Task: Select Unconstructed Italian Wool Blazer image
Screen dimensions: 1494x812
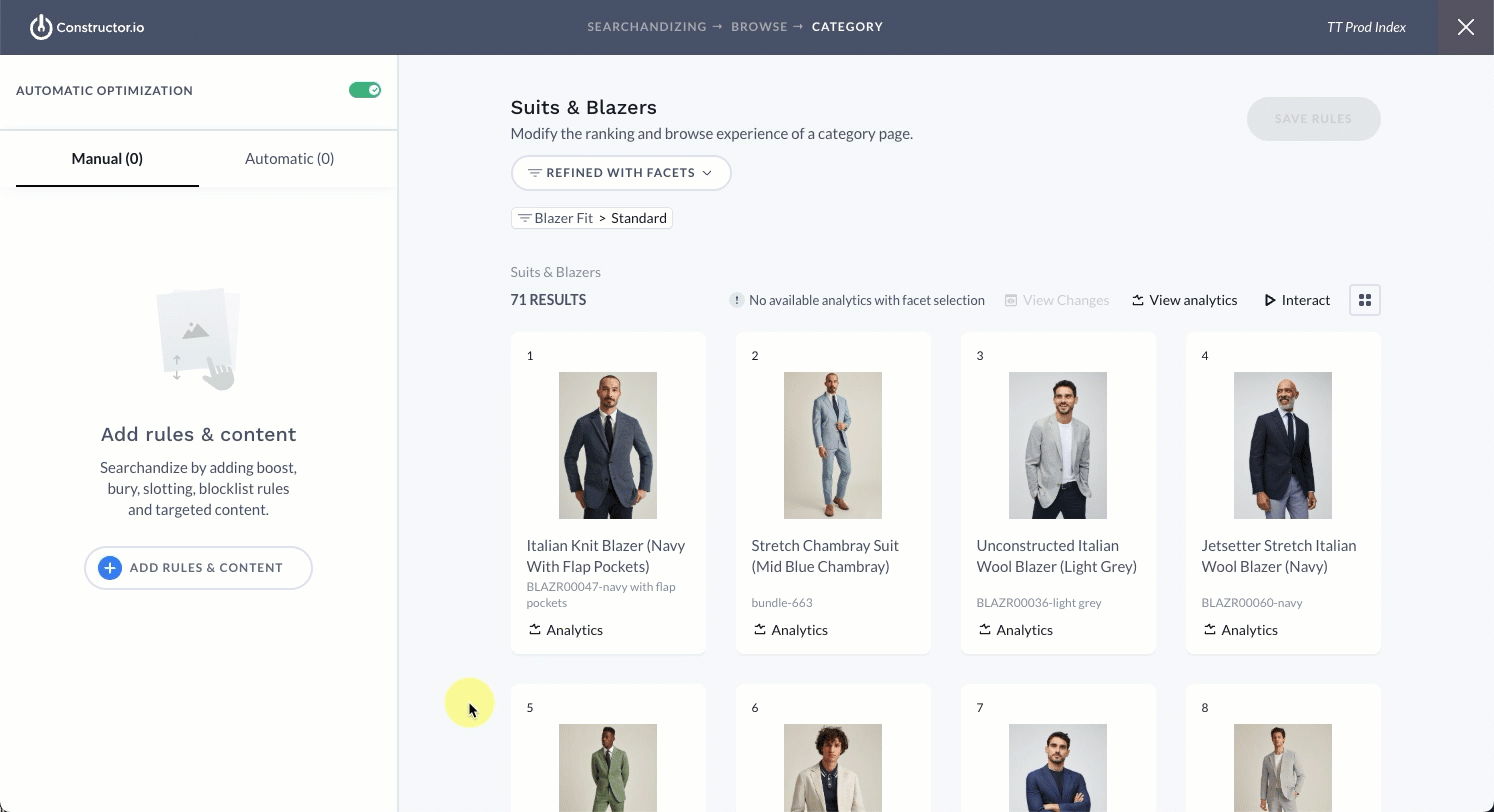Action: click(1058, 445)
